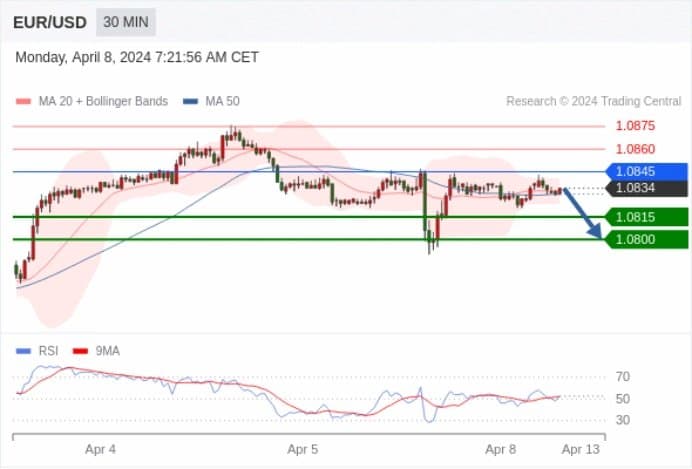Click the RSI 70 level label

pos(622,377)
